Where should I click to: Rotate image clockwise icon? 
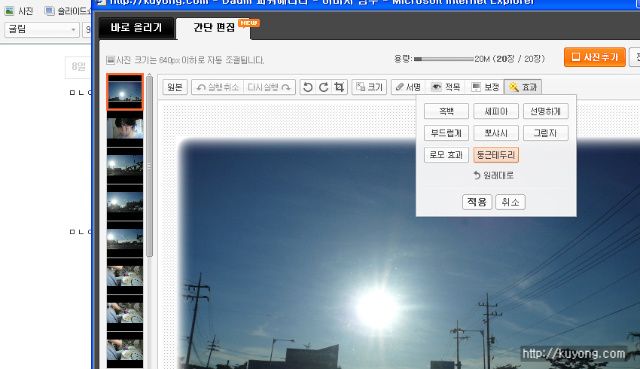click(x=324, y=87)
